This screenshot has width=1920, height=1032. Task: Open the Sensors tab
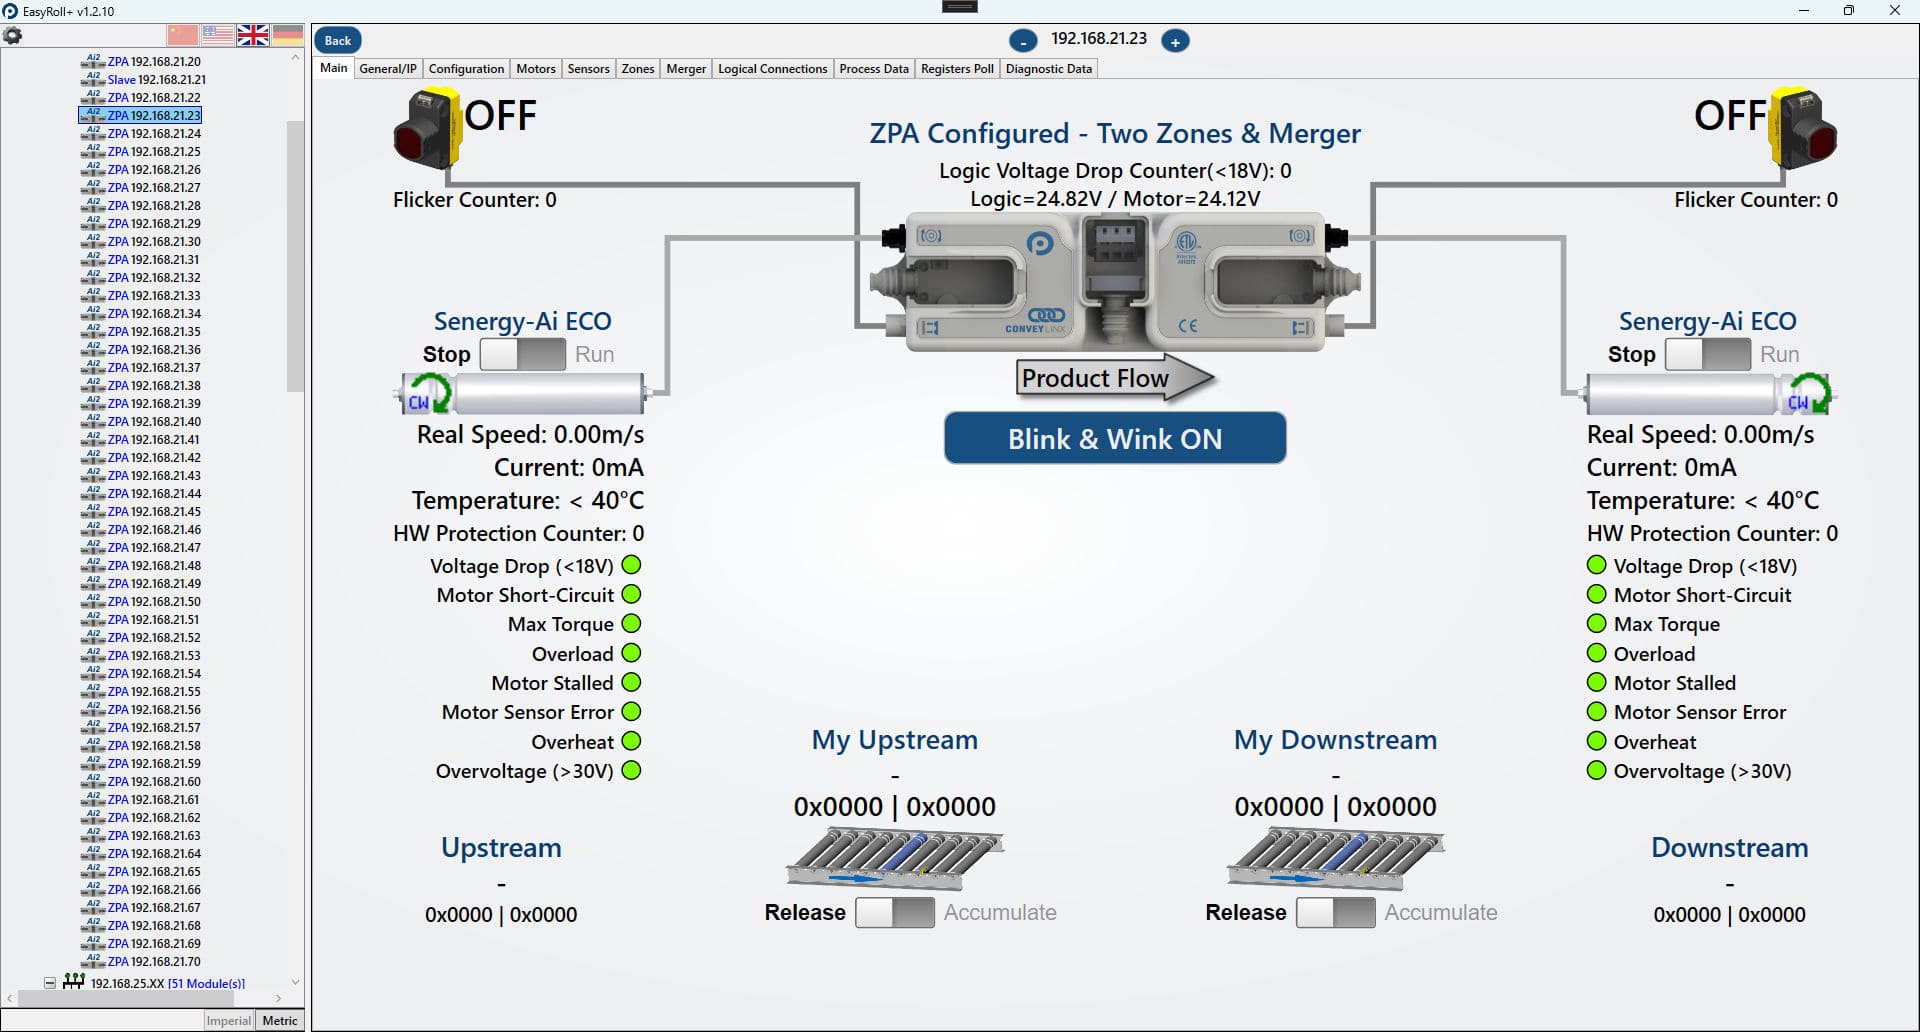tap(588, 69)
